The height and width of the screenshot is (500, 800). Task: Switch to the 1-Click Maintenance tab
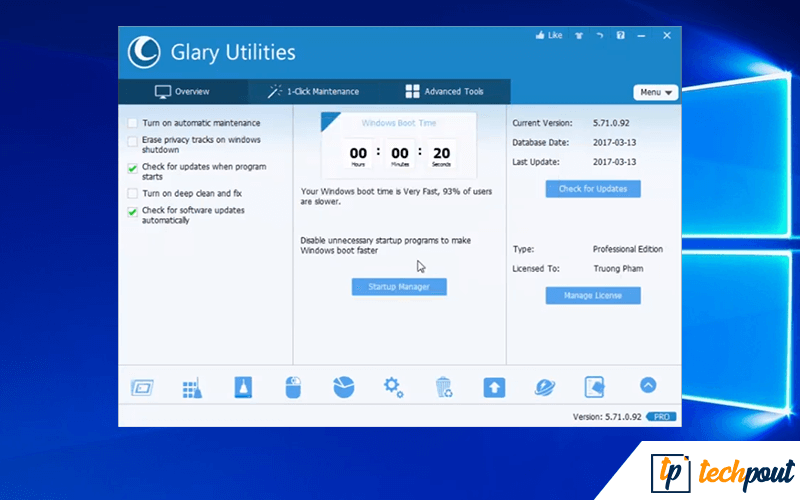click(x=313, y=92)
